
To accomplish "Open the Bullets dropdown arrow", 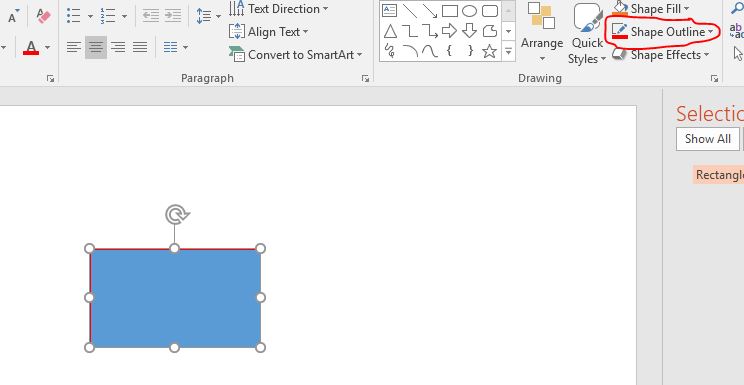I will coord(90,17).
